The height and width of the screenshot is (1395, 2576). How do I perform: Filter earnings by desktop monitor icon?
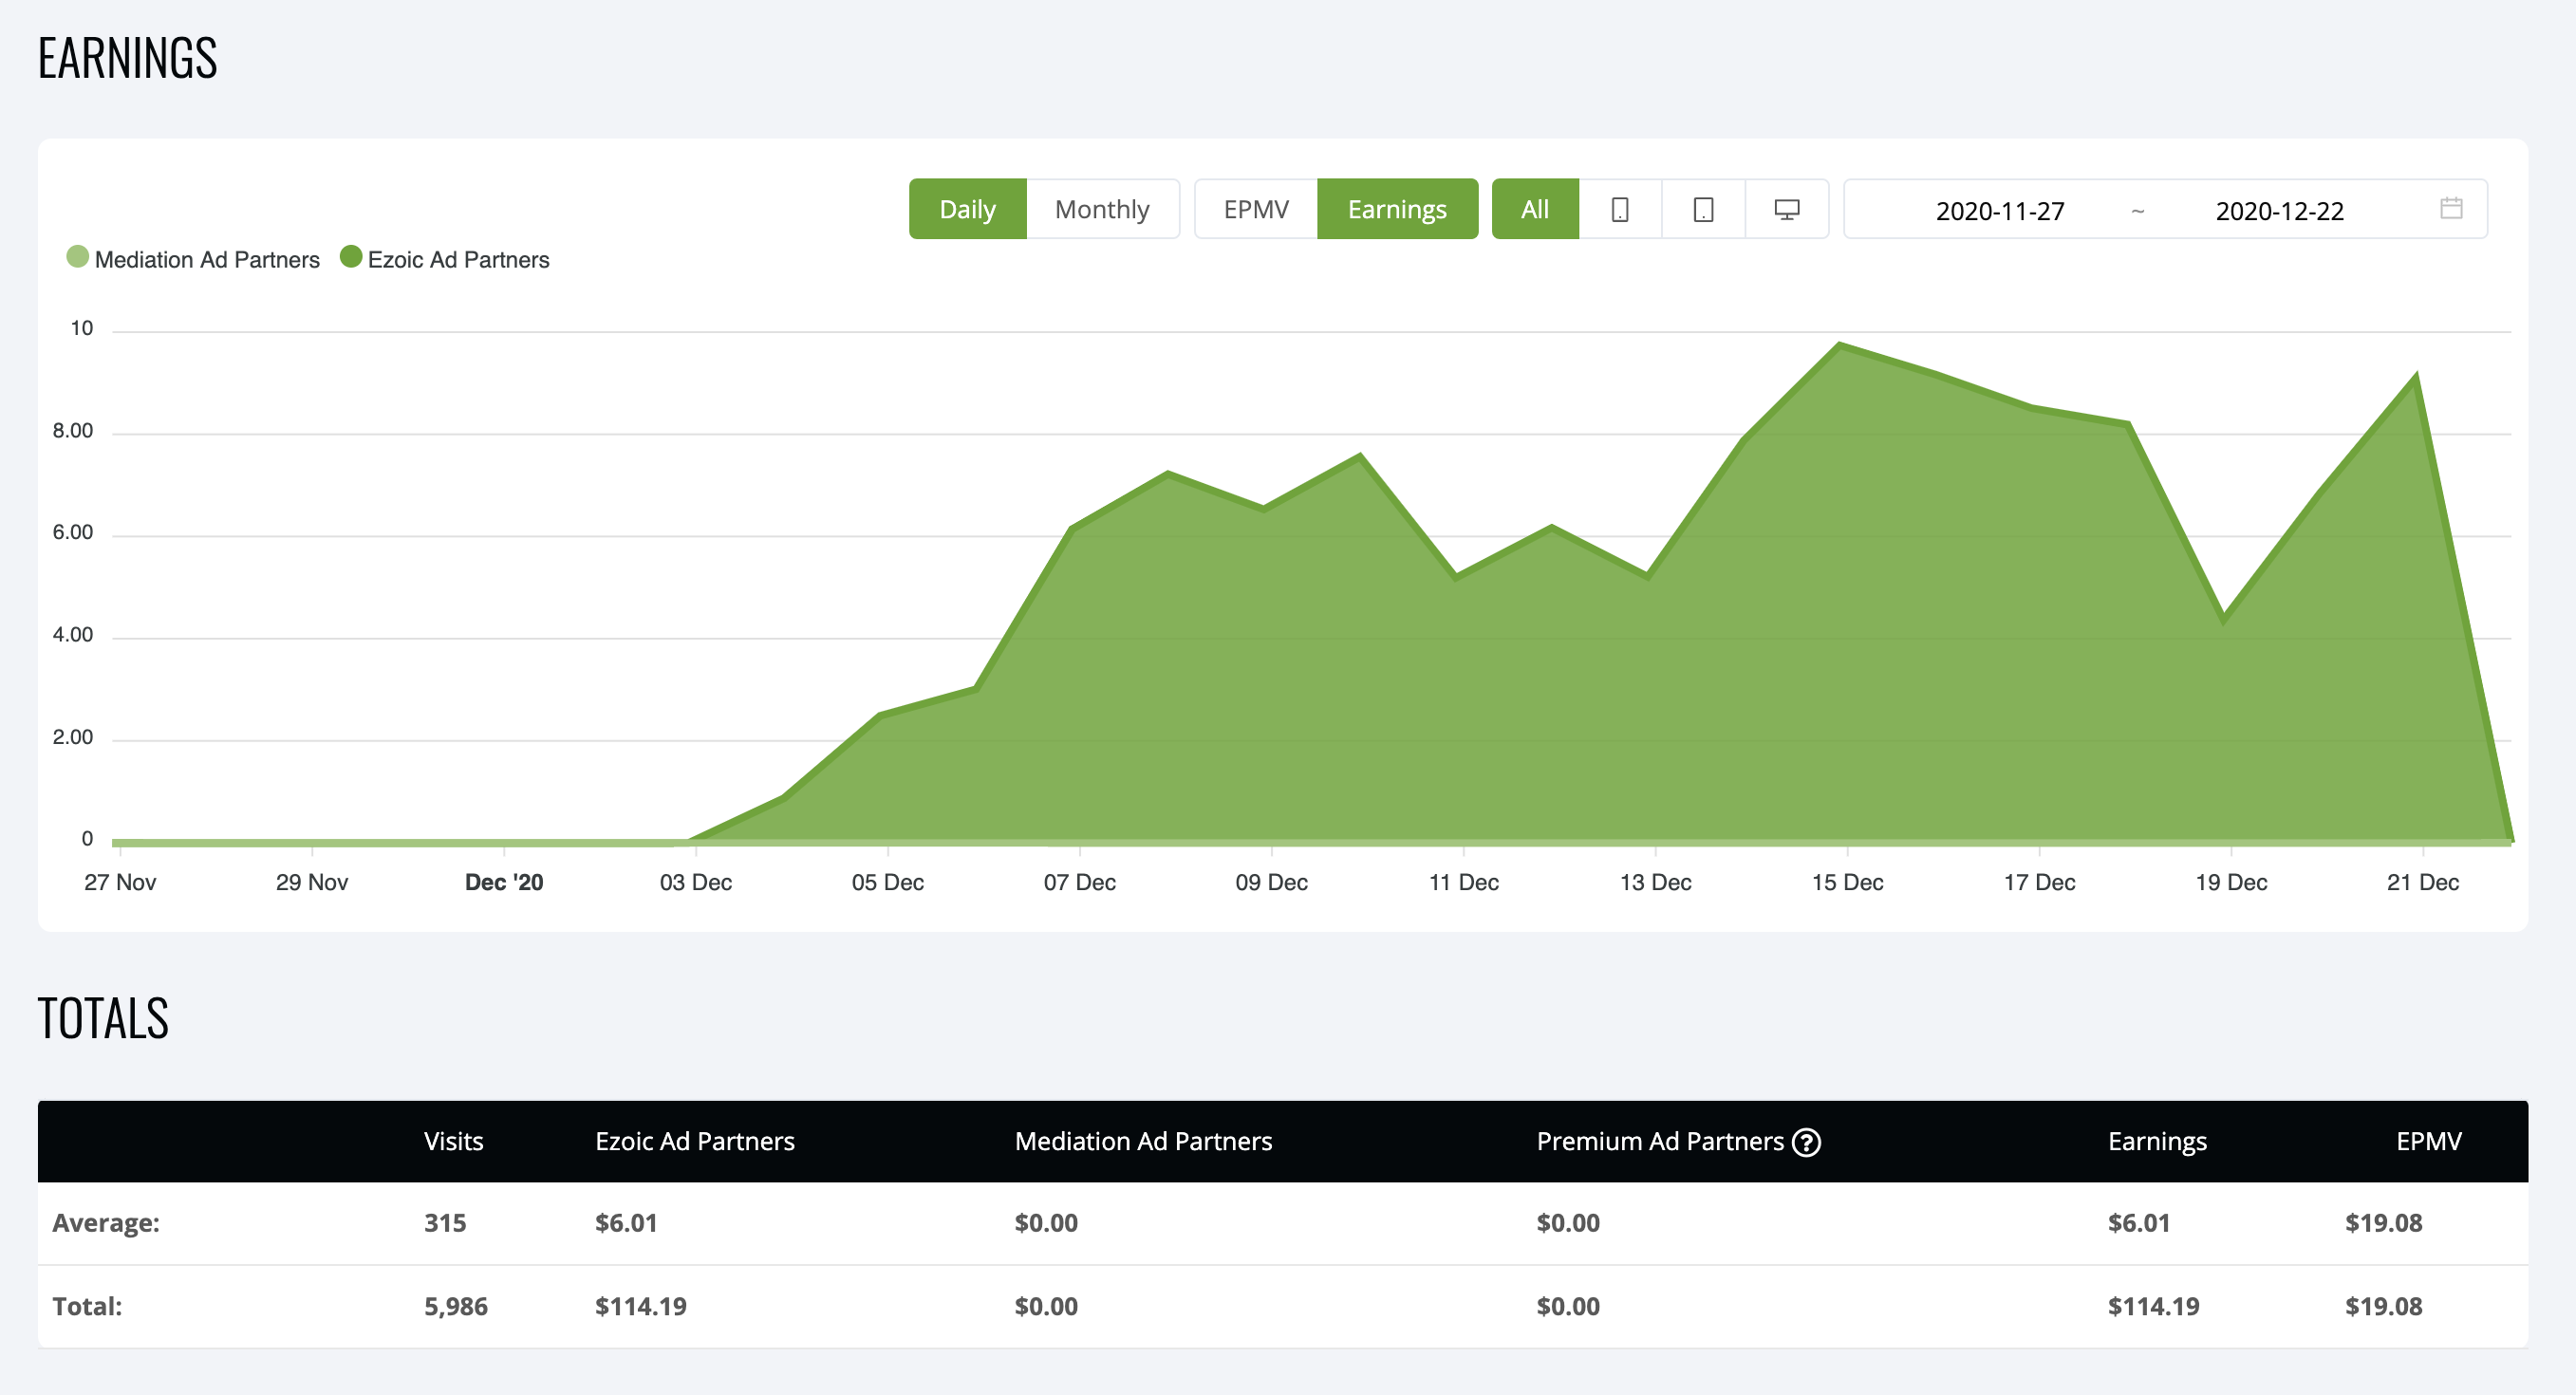tap(1786, 209)
